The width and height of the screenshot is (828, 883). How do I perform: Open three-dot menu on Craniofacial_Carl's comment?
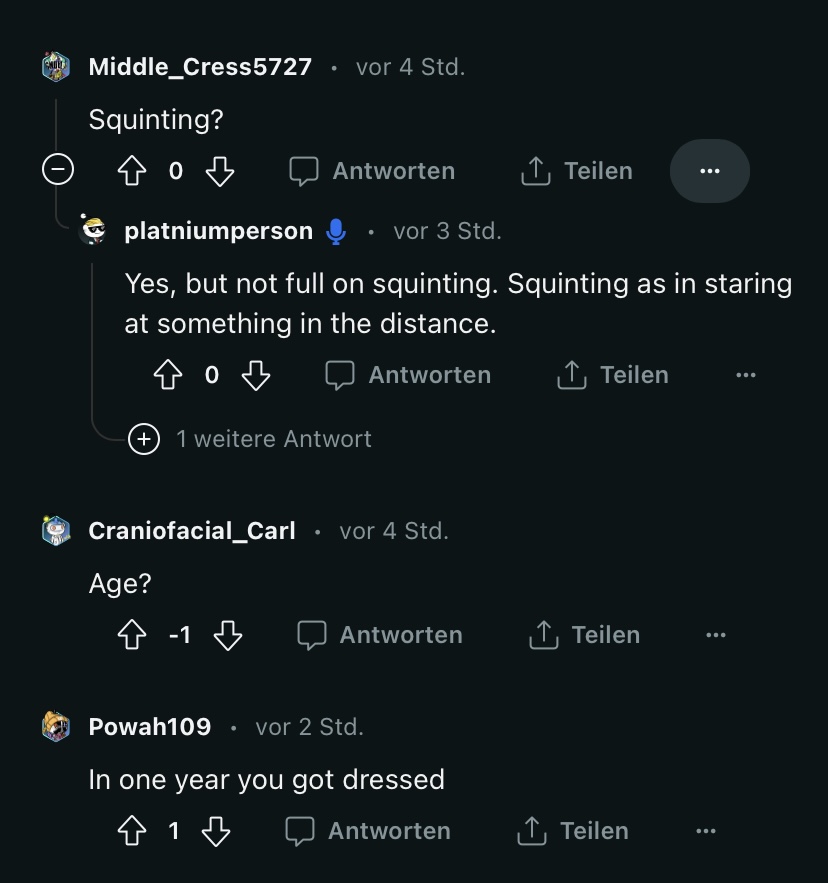click(716, 635)
